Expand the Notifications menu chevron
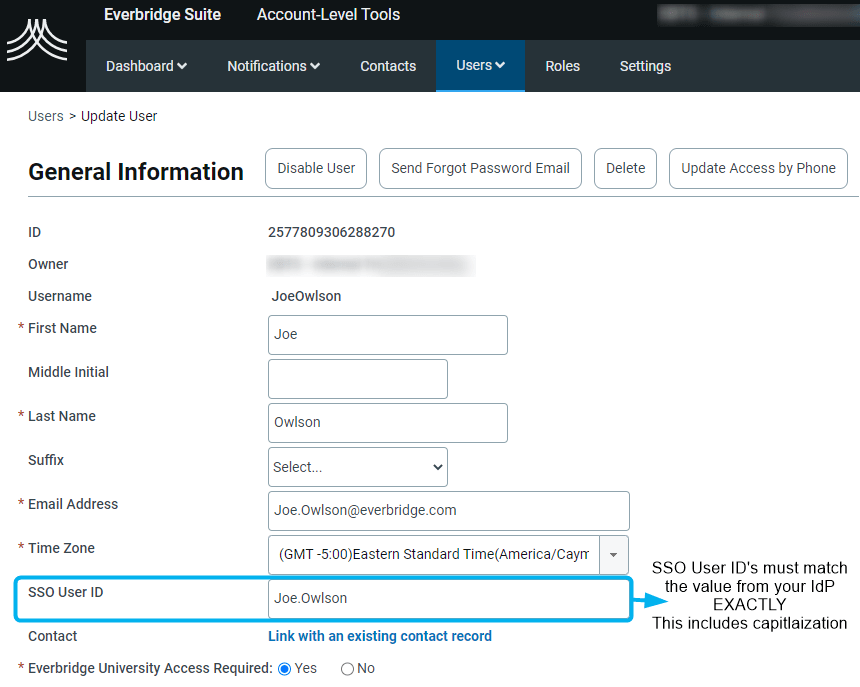The image size is (860, 687). (x=316, y=66)
